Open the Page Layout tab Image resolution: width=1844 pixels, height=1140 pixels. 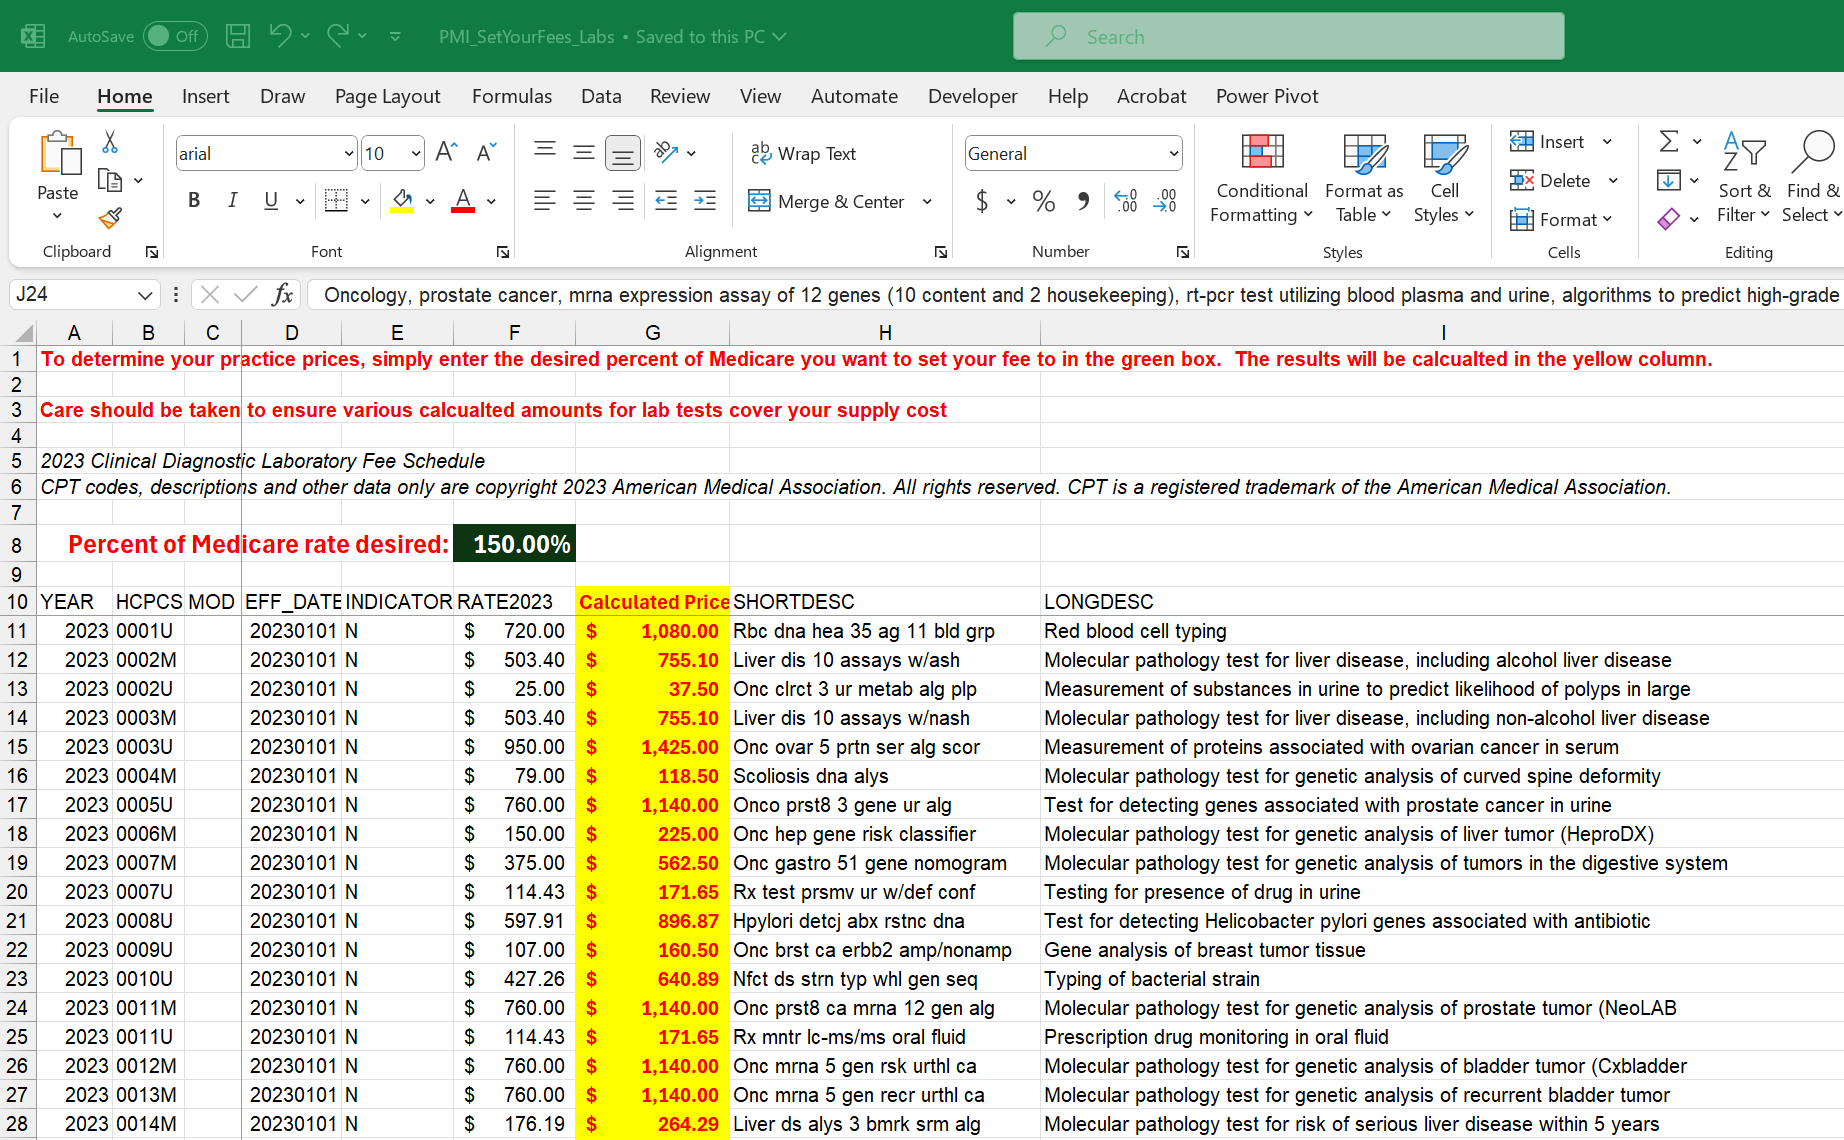pos(387,96)
